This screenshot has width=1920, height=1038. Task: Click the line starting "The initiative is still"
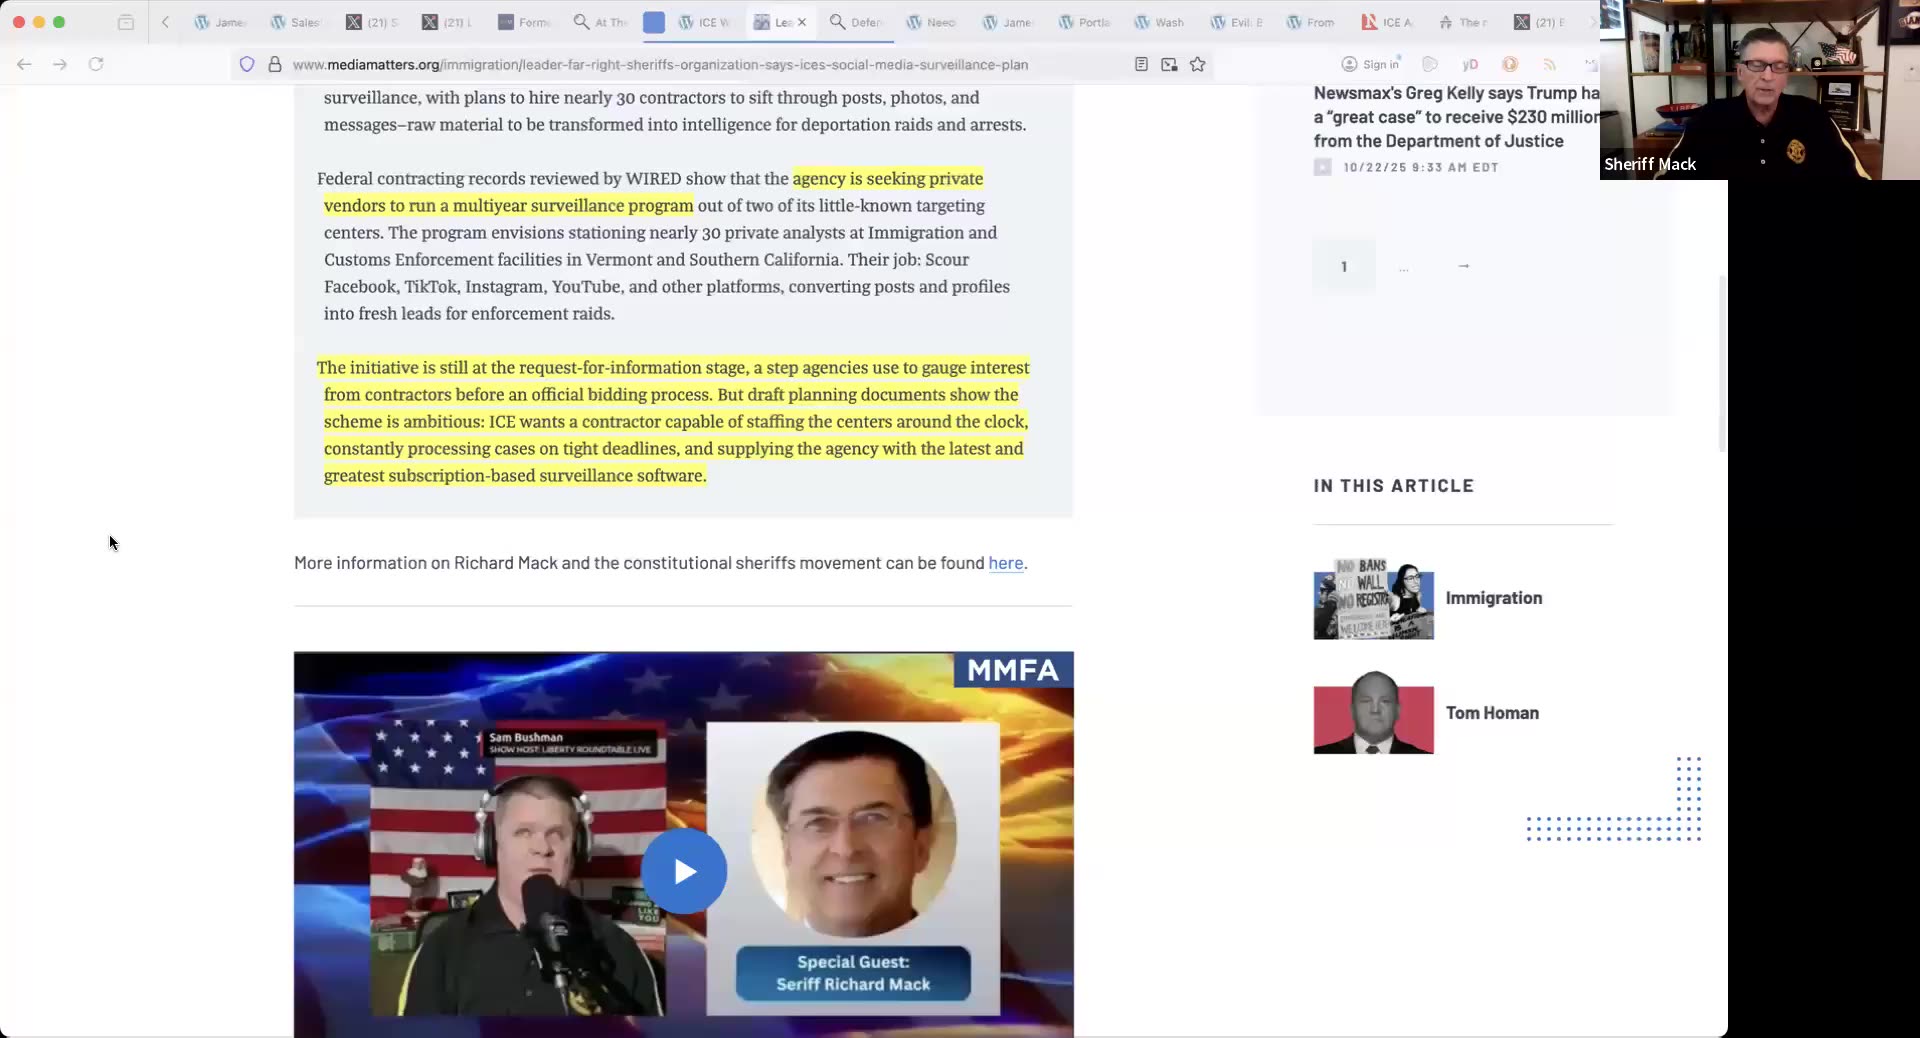(x=673, y=368)
